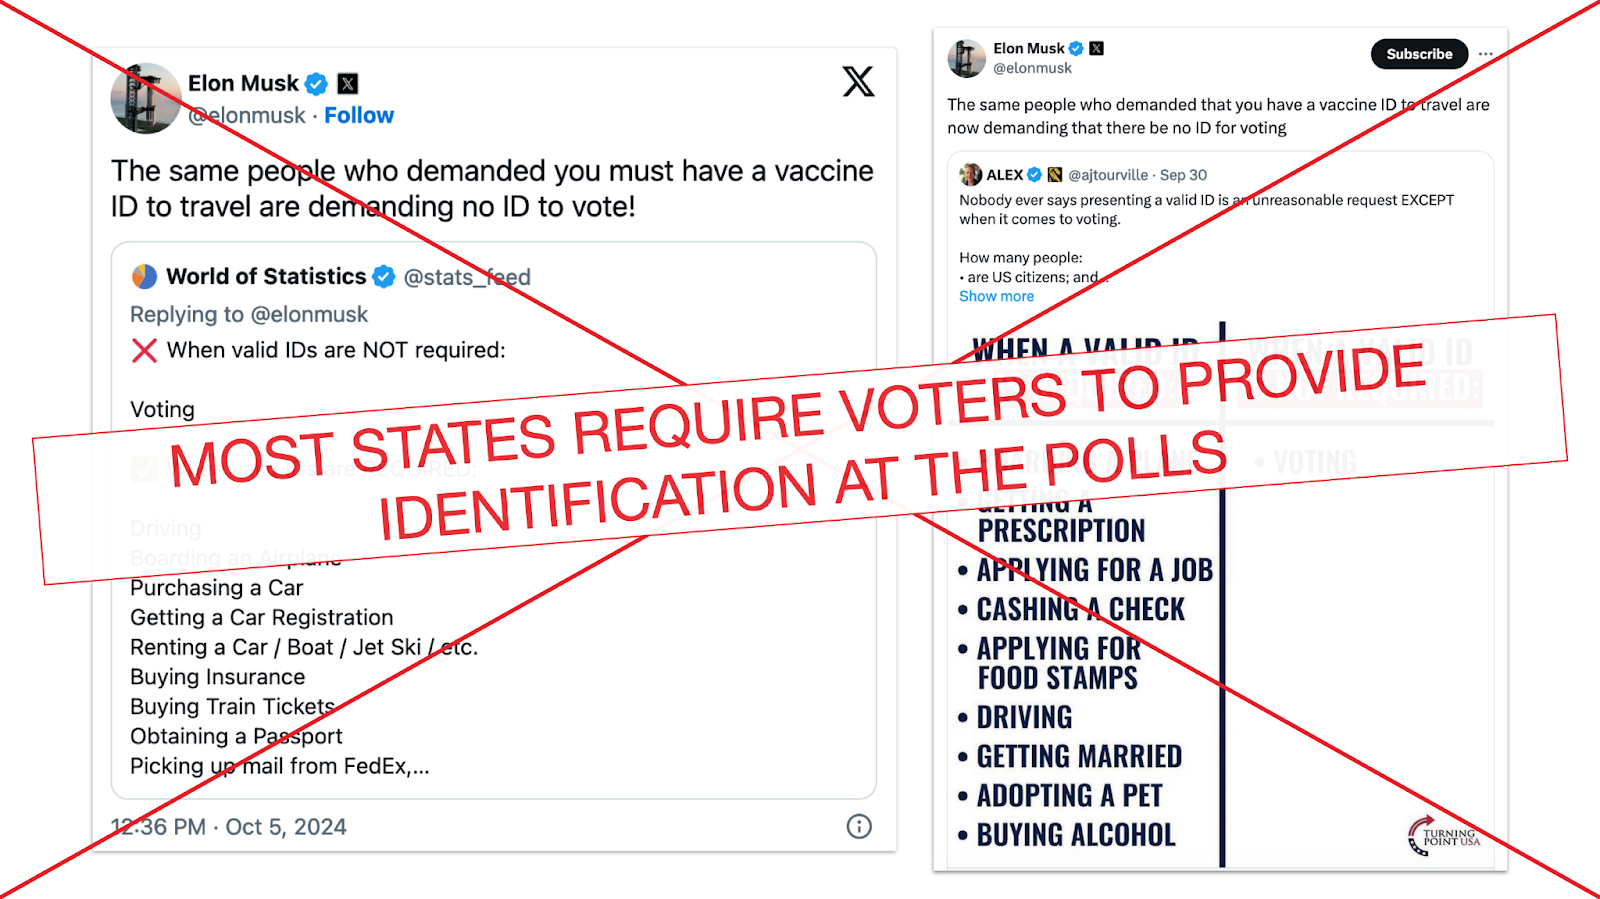Click World of Statistics profile avatar
This screenshot has height=899, width=1600.
click(x=145, y=276)
